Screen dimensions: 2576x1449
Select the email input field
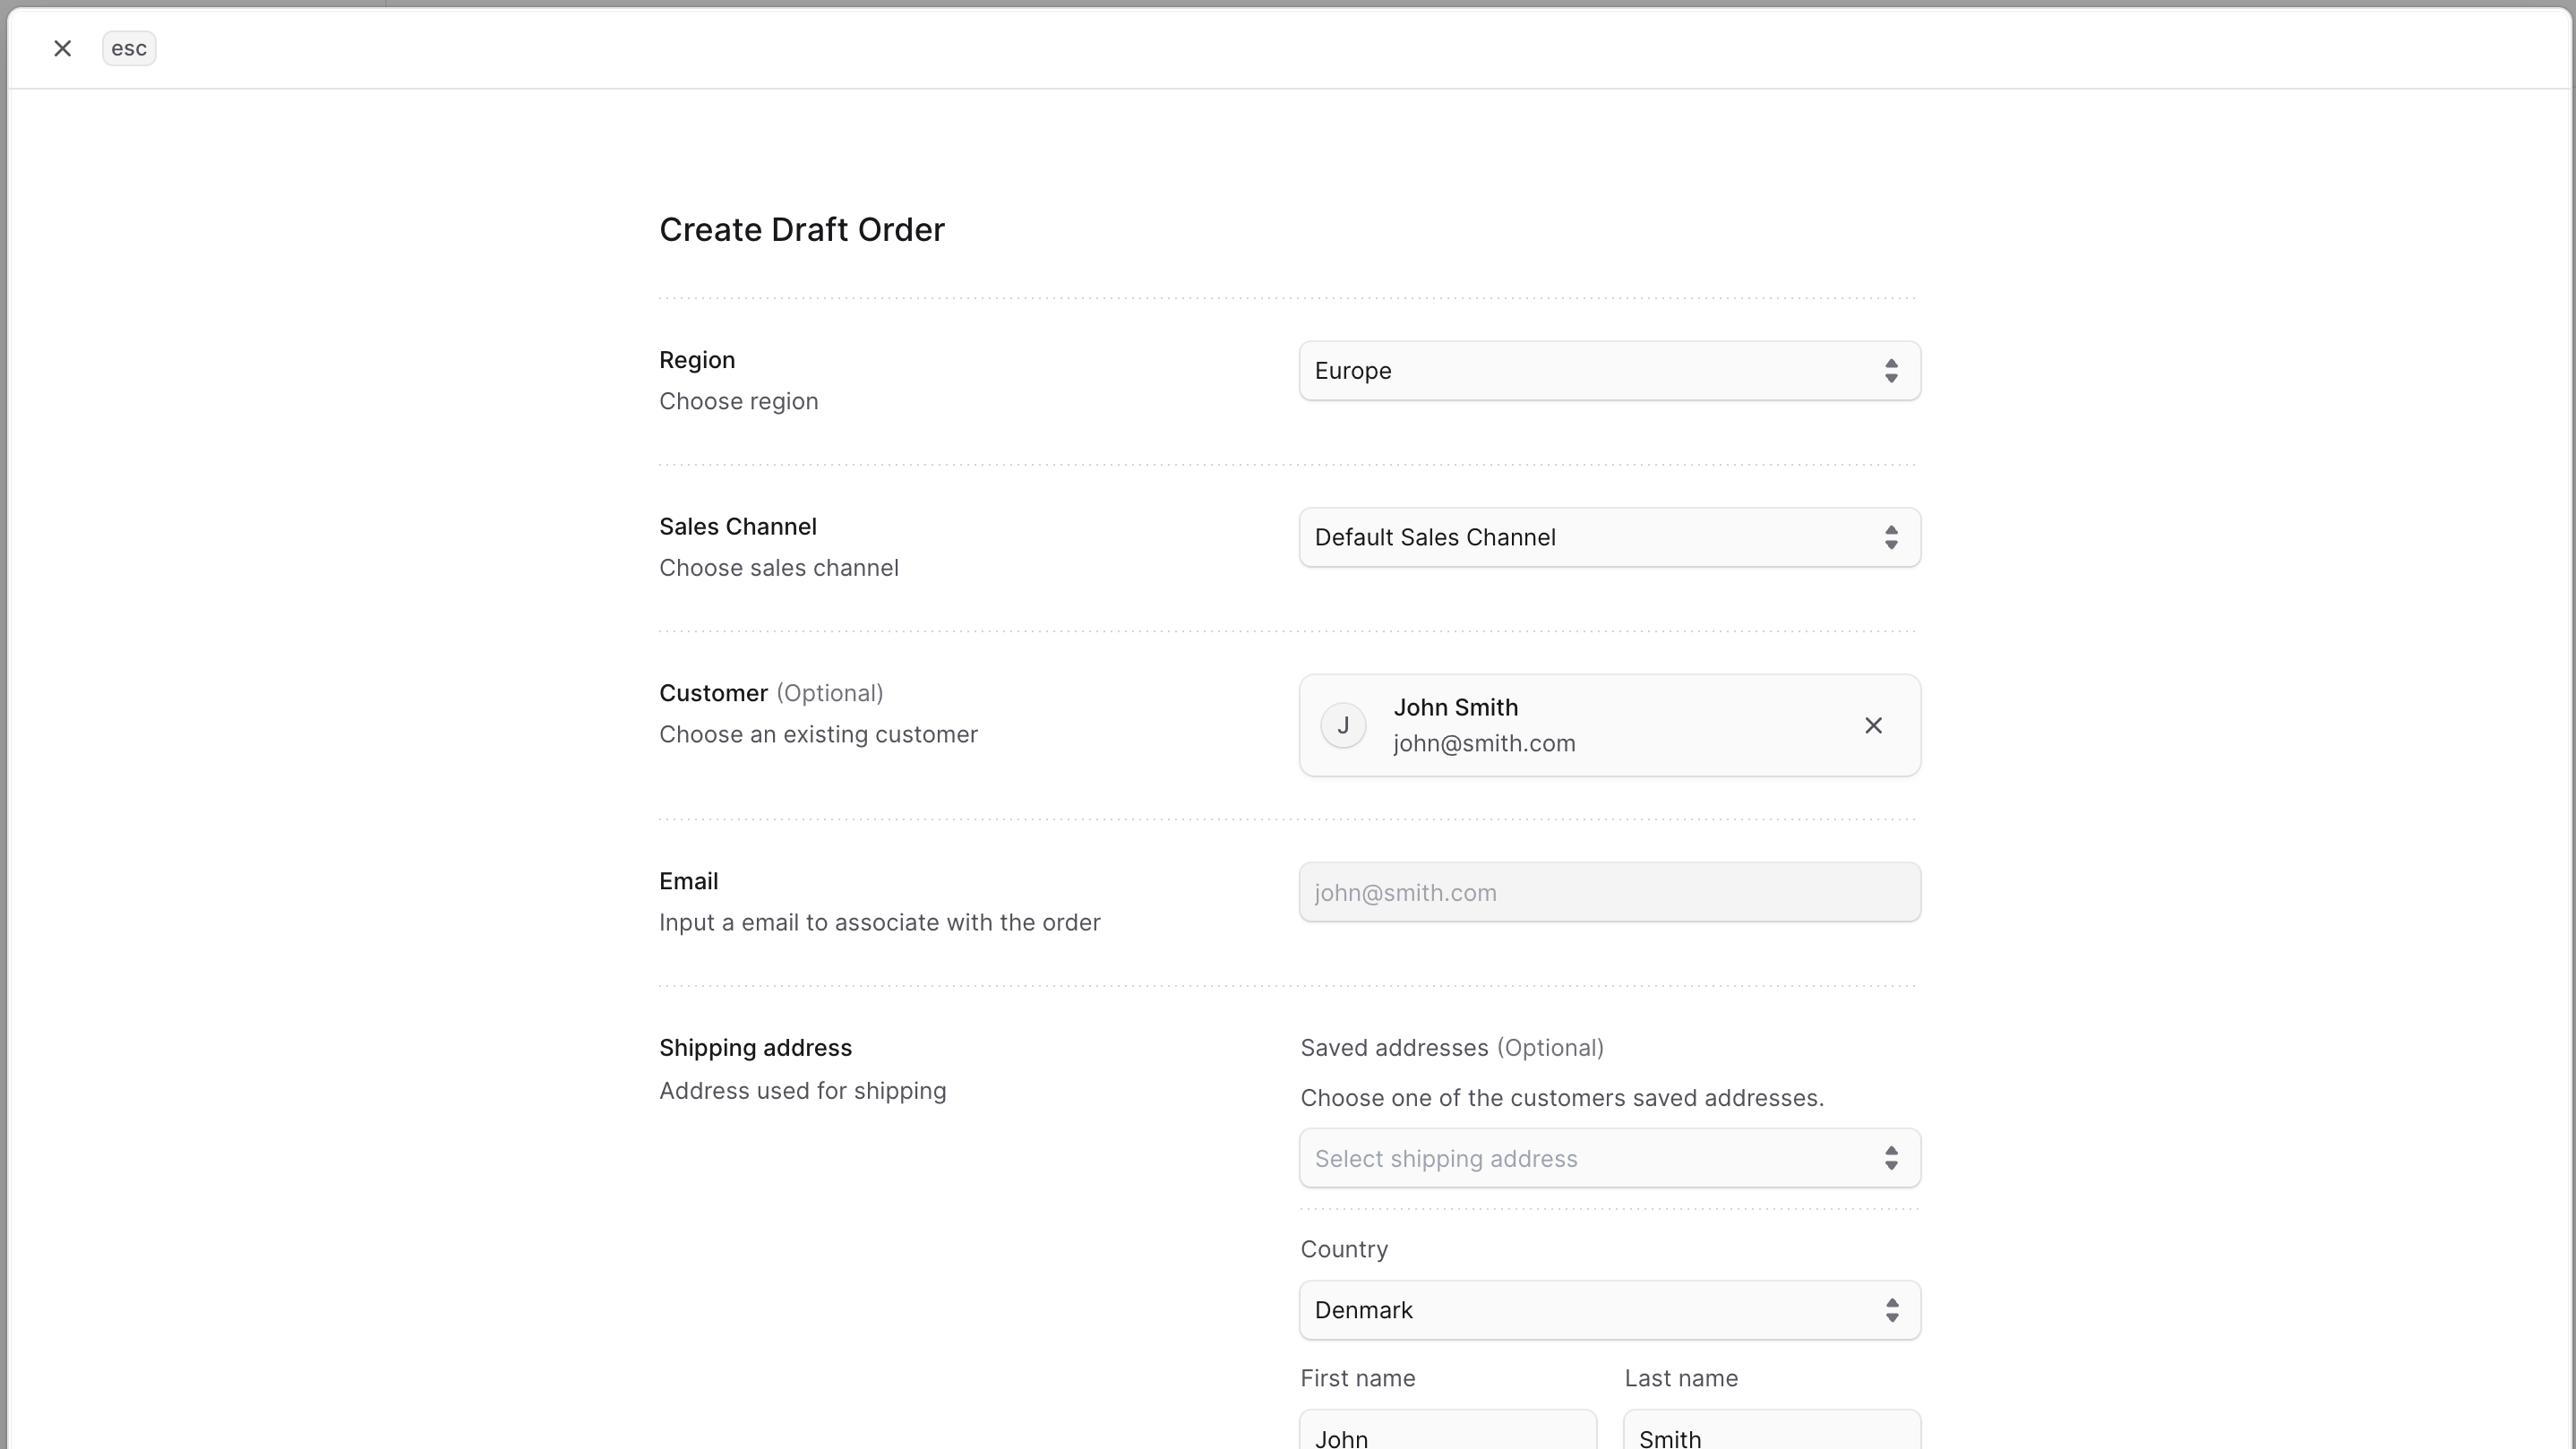[1609, 892]
